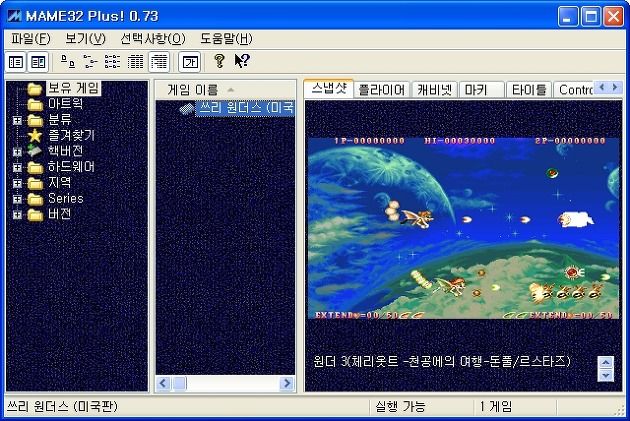Screen dimensions: 630x421
Task: Open the help question mark icon
Action: point(219,61)
